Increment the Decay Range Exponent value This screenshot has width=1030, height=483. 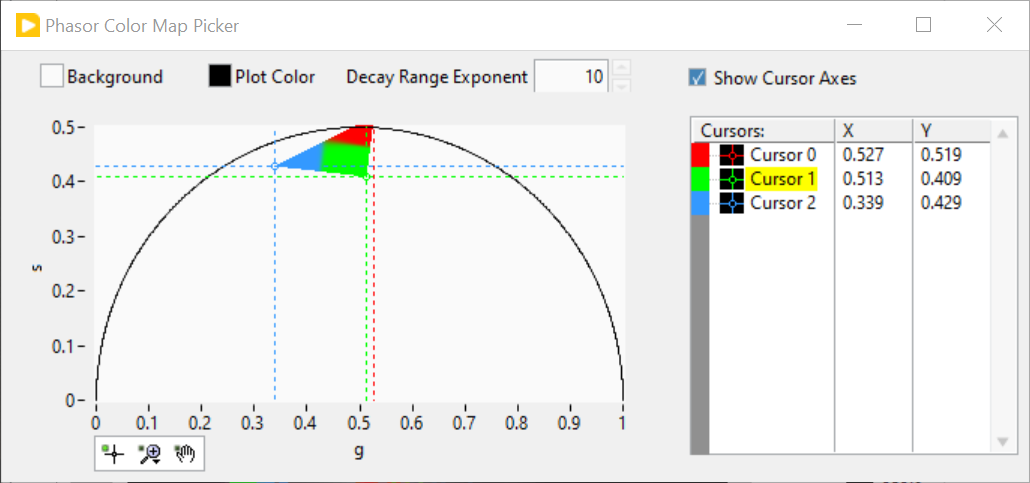pyautogui.click(x=621, y=68)
